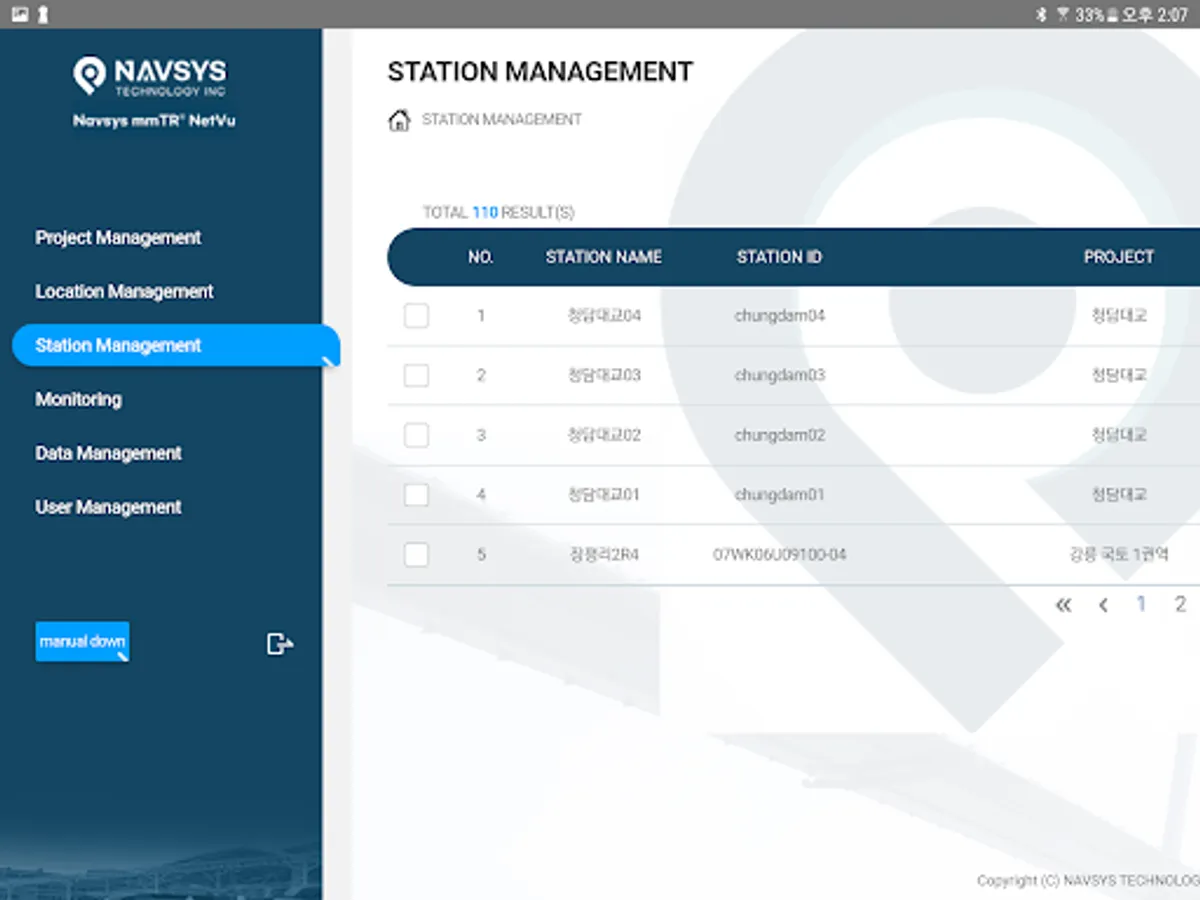The width and height of the screenshot is (1200, 900).
Task: Tap the Bluetooth status bar icon
Action: click(x=1040, y=15)
